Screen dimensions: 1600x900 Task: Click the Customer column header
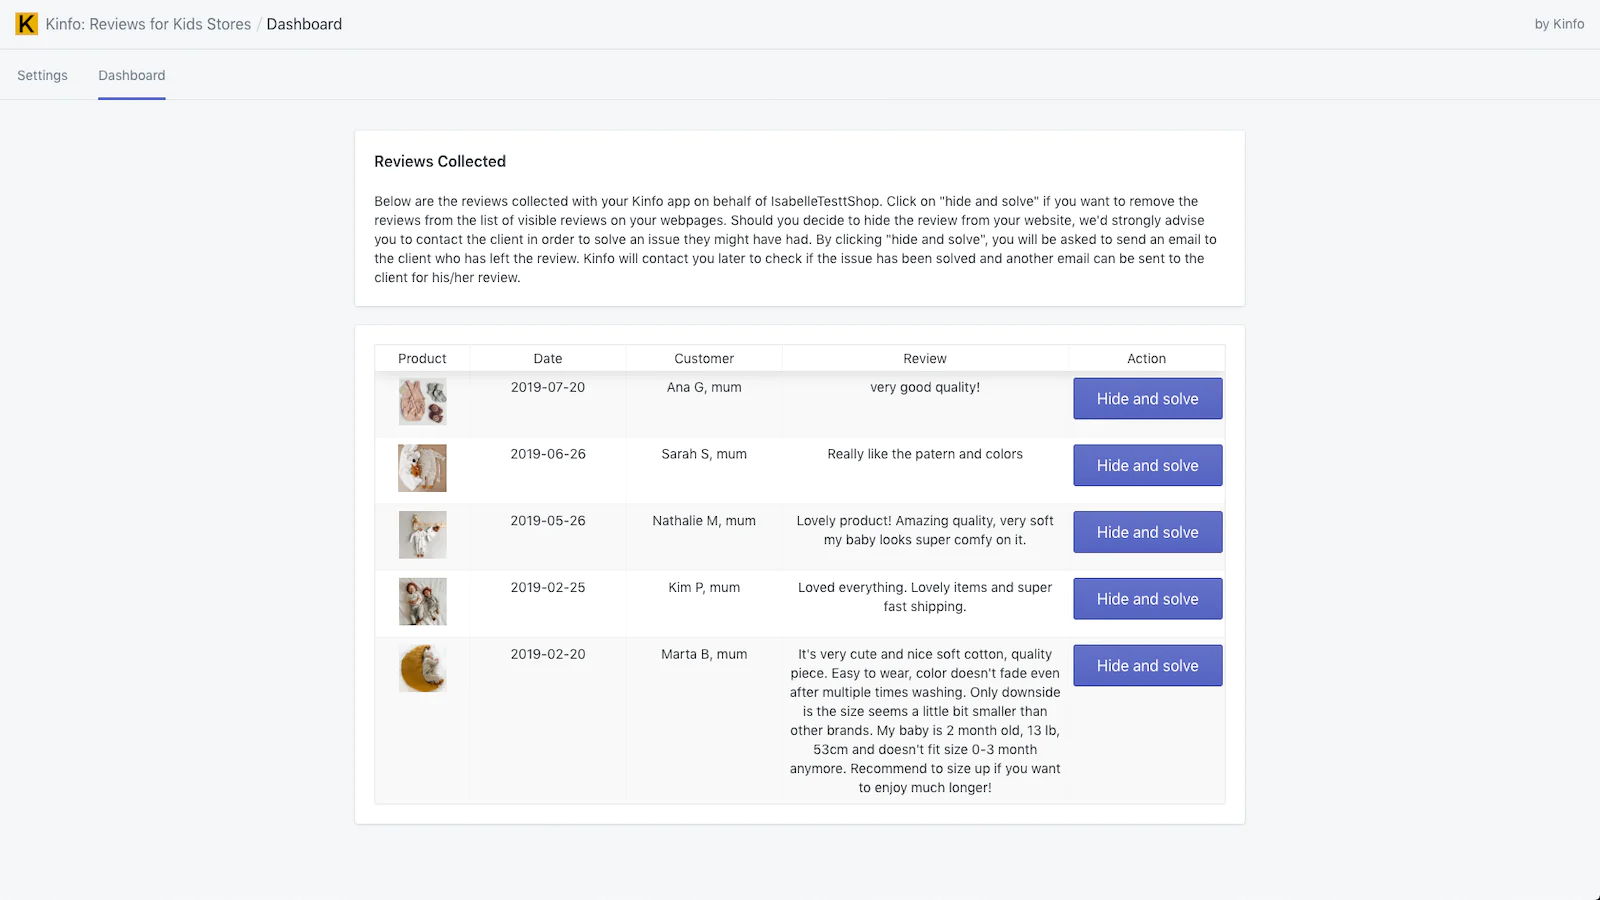pyautogui.click(x=704, y=358)
